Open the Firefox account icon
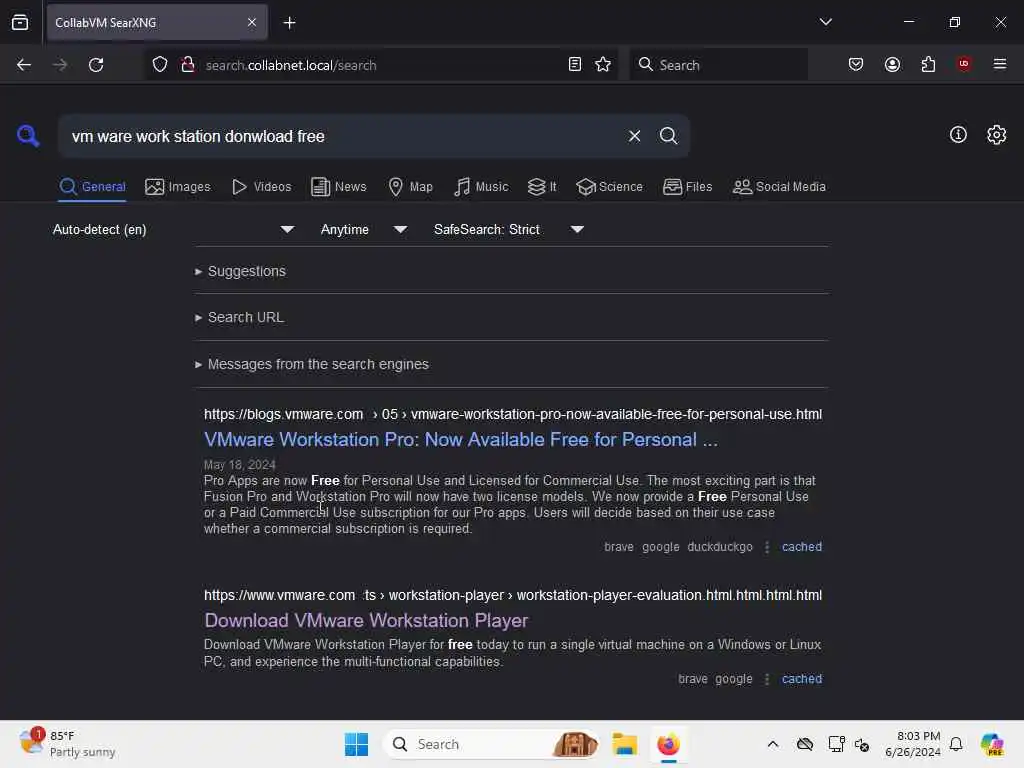The image size is (1024, 768). point(892,65)
